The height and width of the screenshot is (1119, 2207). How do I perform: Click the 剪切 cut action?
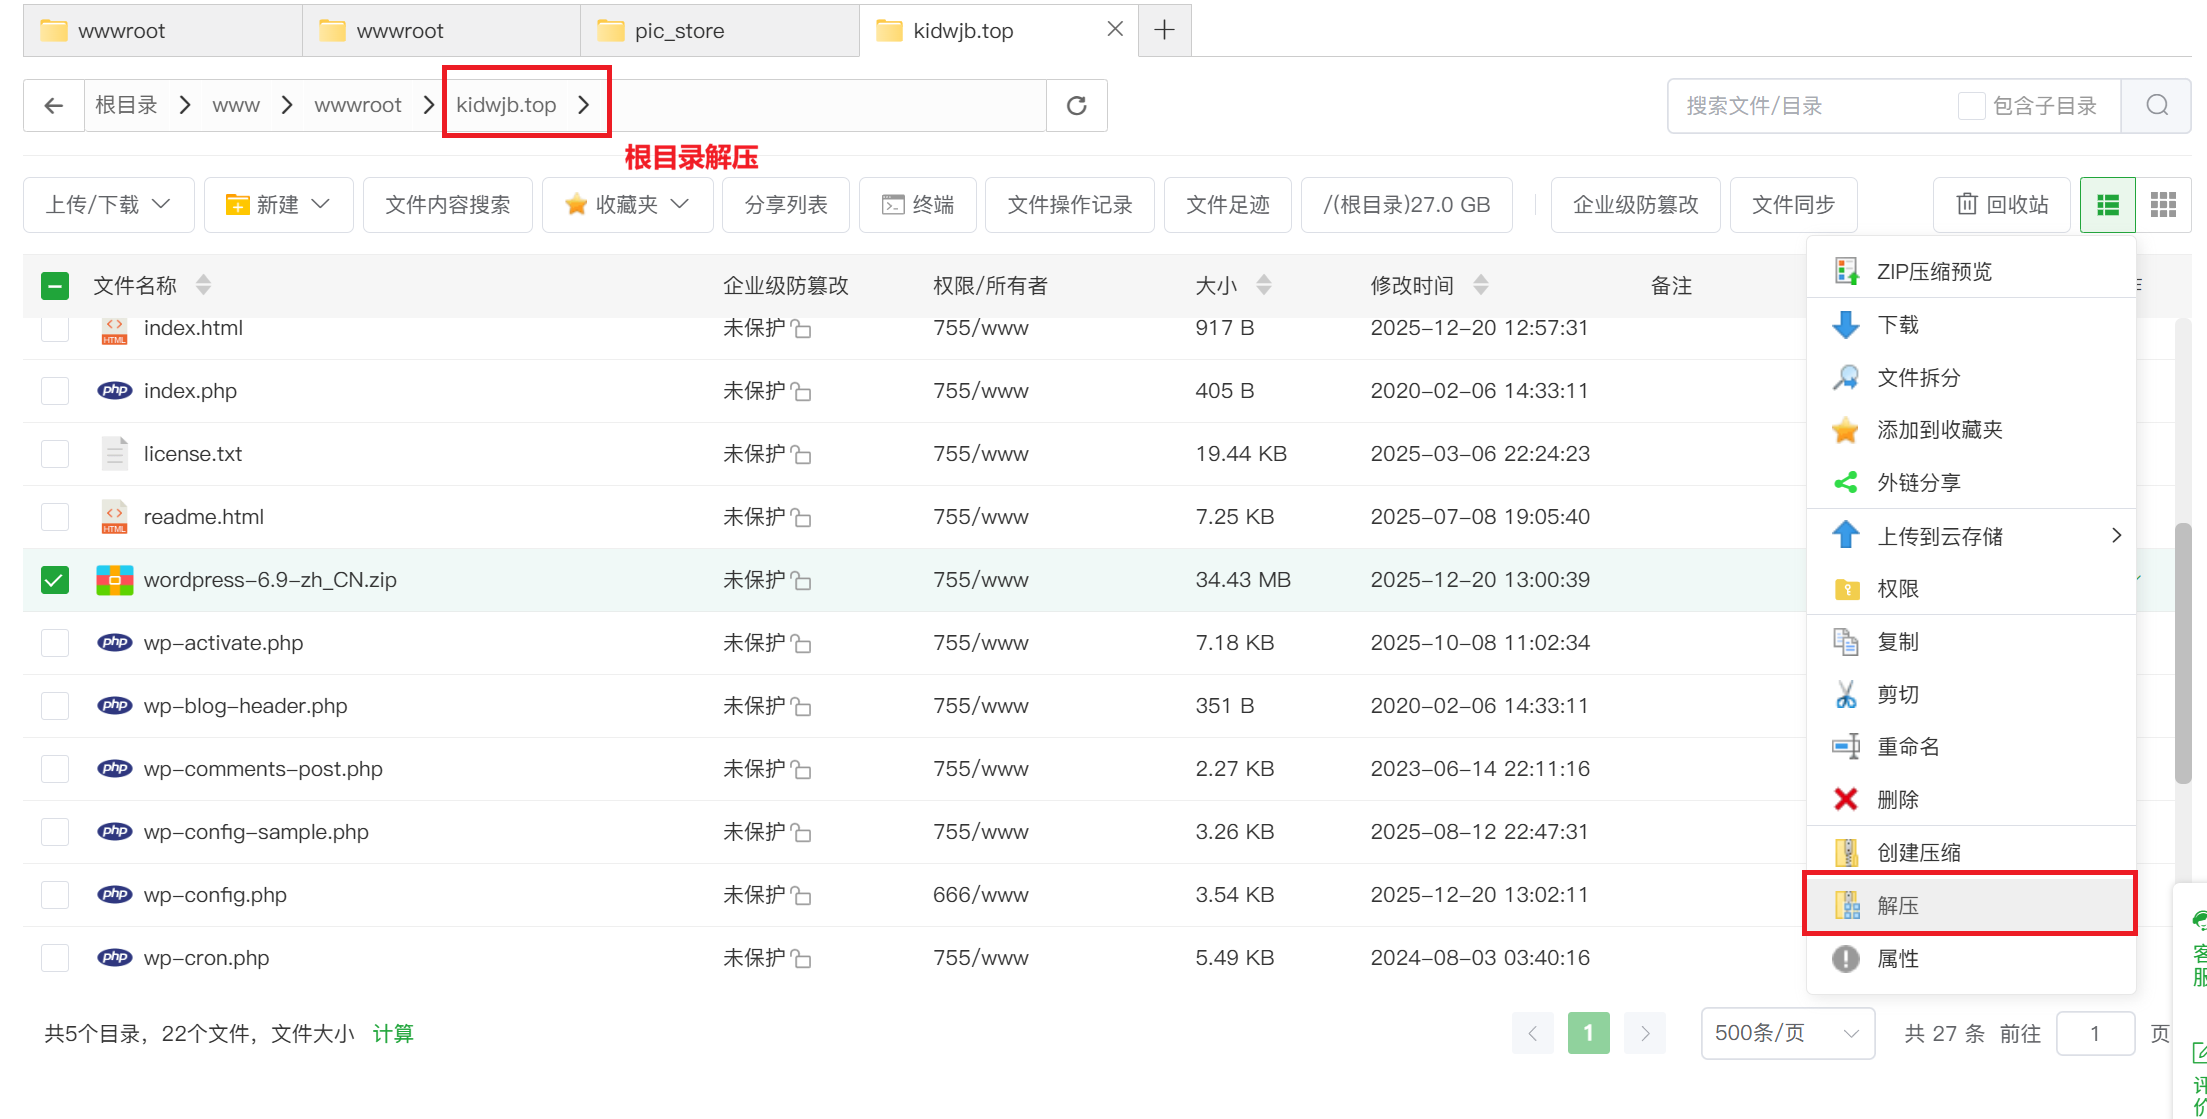click(1897, 693)
